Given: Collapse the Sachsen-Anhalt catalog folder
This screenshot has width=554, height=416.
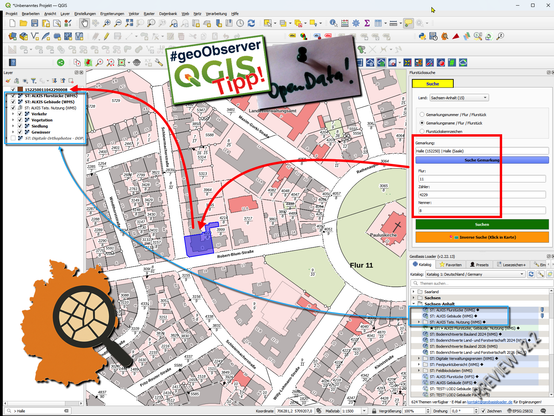Looking at the screenshot, I should pos(413,304).
